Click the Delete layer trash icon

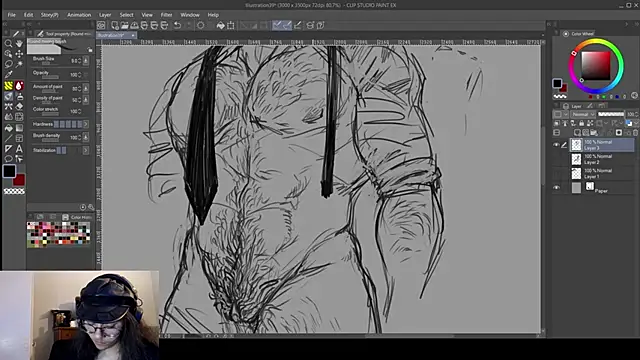[x=635, y=133]
